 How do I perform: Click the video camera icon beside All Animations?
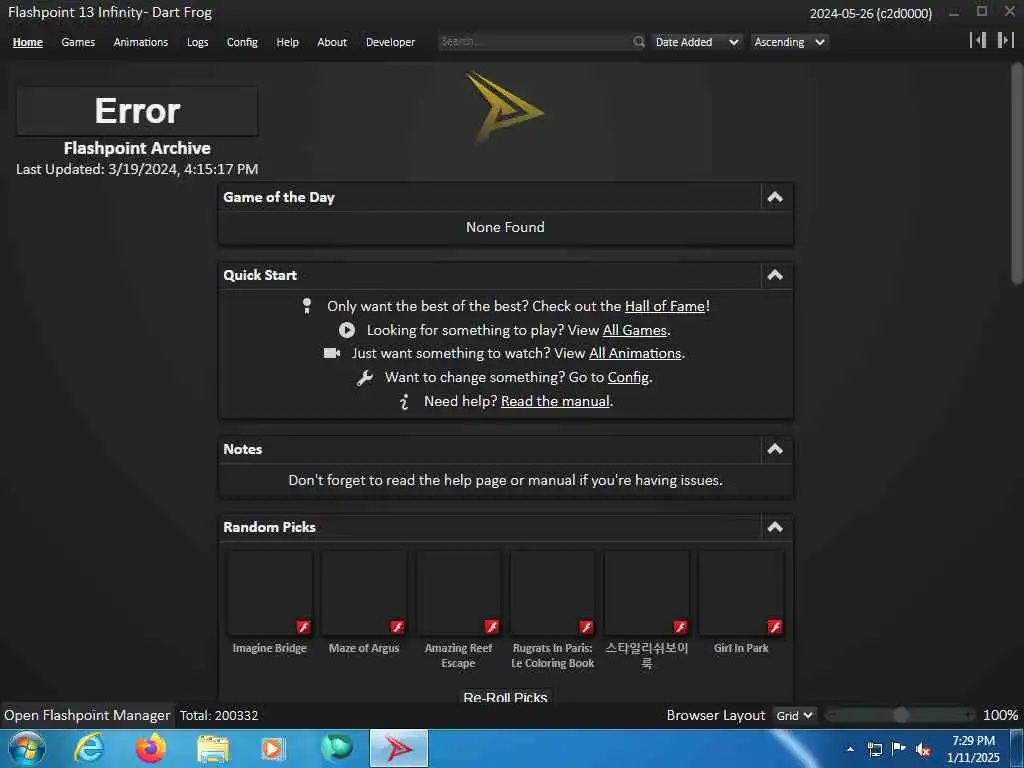pos(332,353)
